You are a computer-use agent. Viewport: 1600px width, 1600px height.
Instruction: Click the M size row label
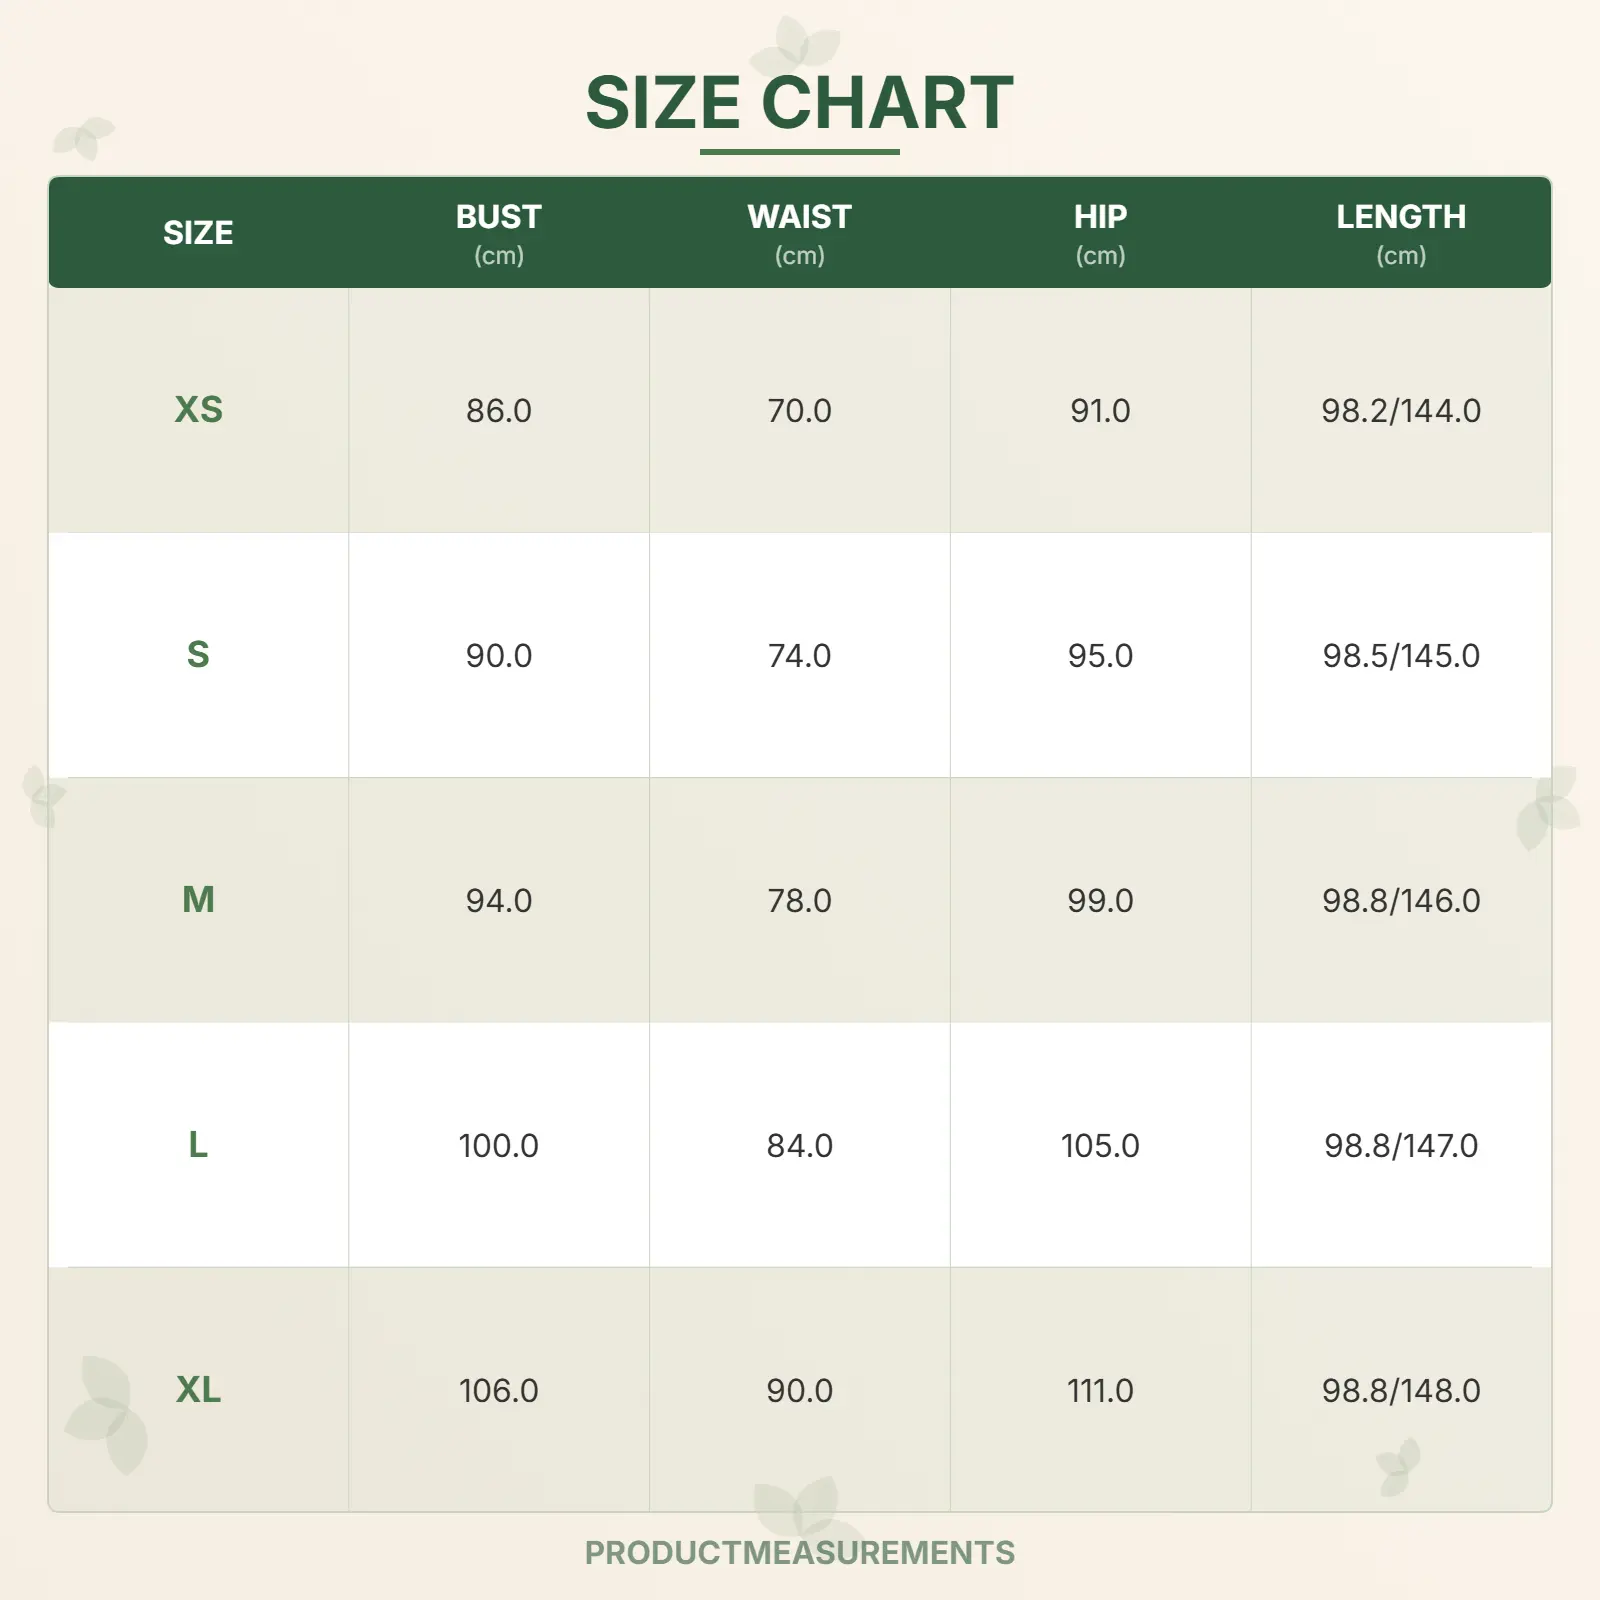pos(198,900)
